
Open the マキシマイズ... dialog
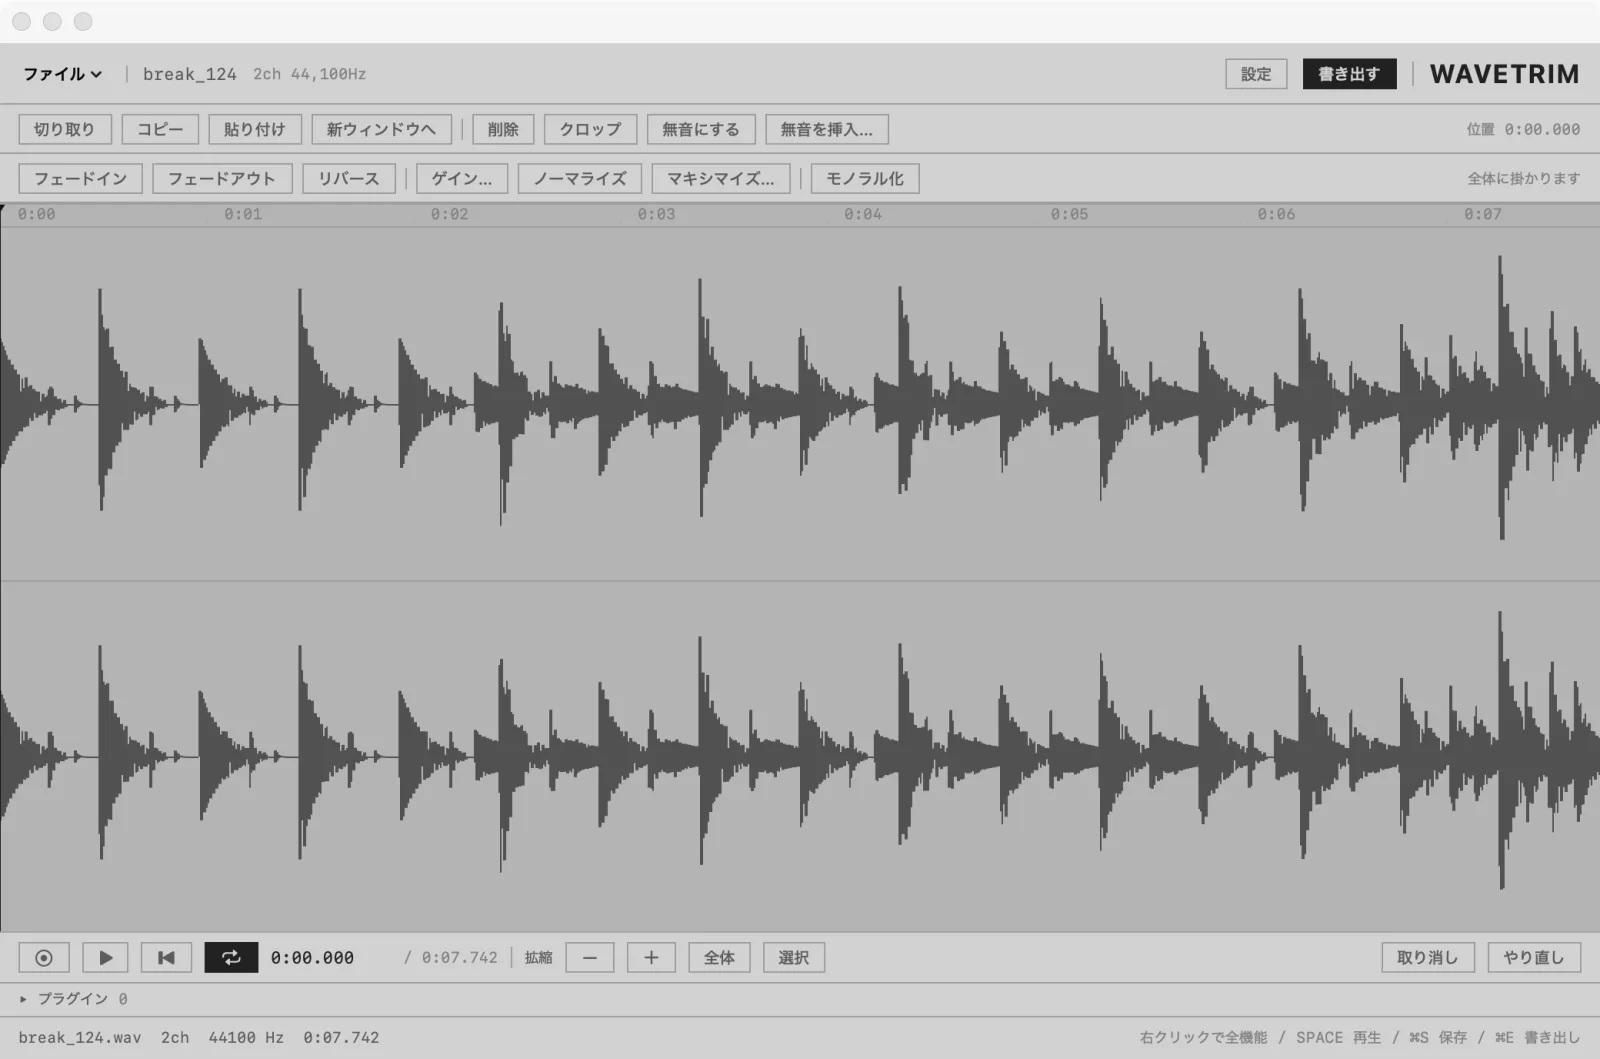(721, 179)
